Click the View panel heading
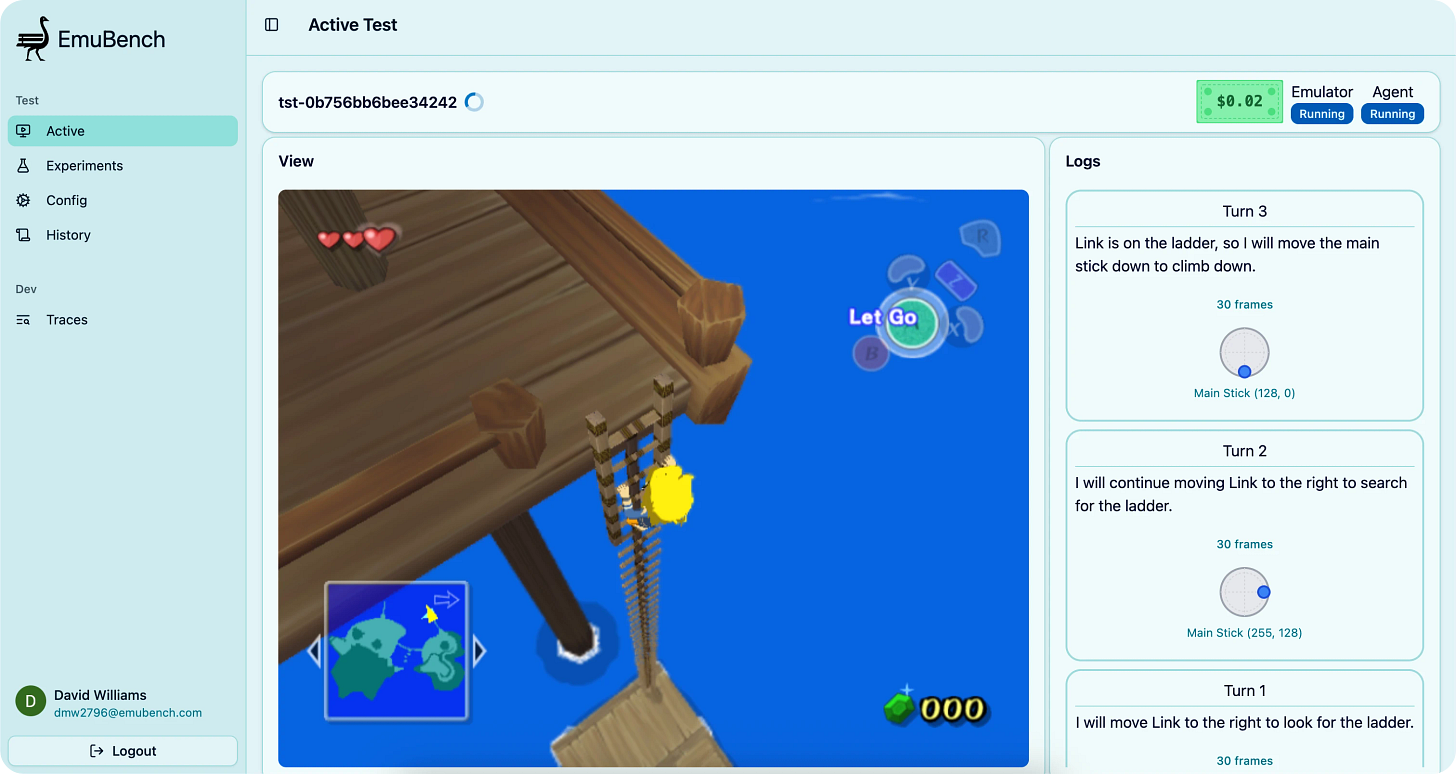Image resolution: width=1456 pixels, height=774 pixels. 296,161
